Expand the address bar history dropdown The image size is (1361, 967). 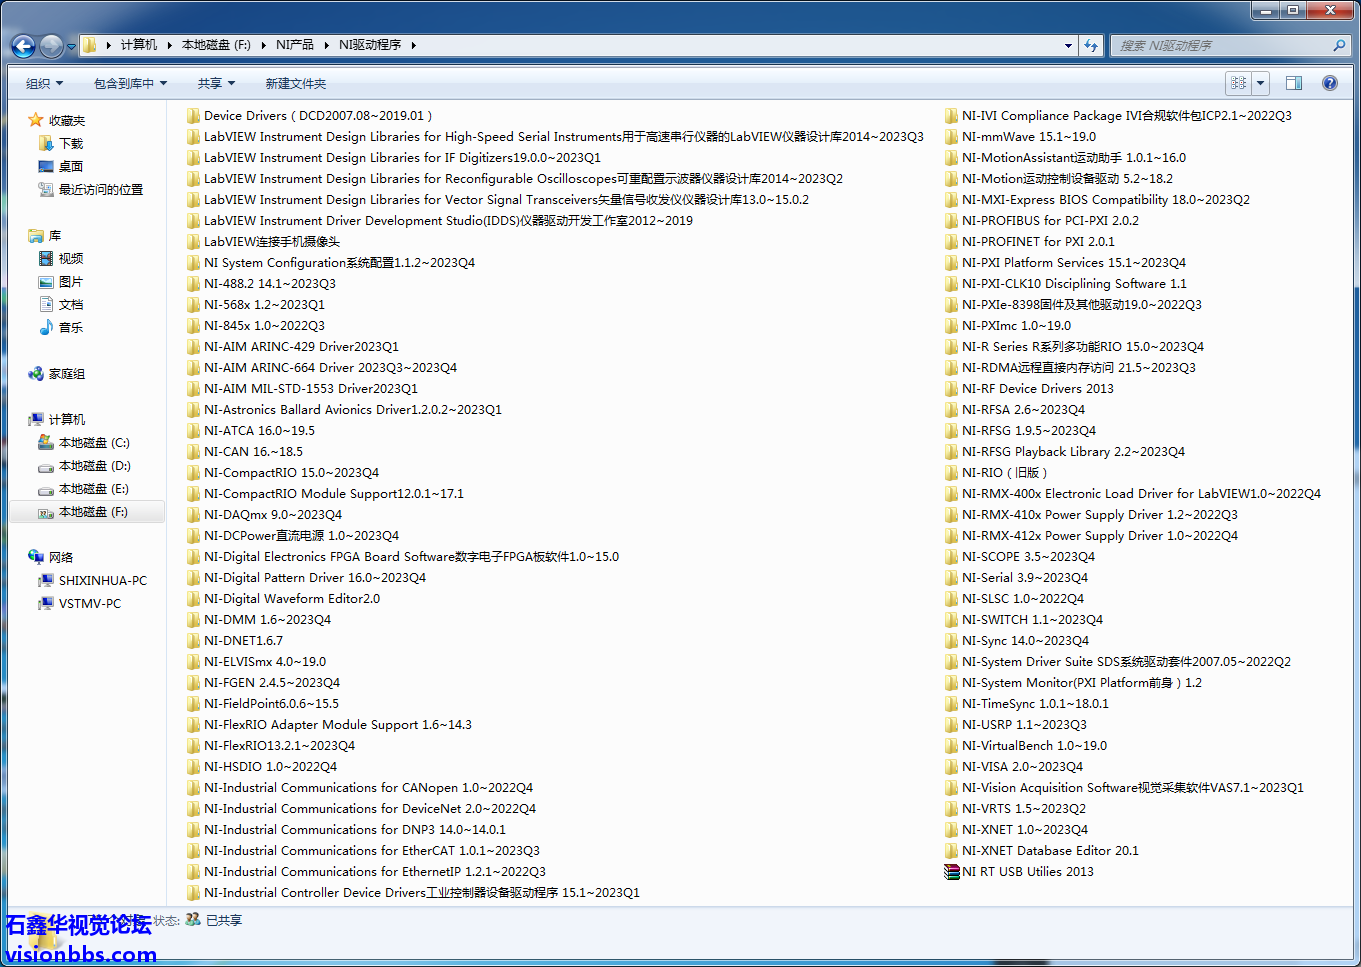(x=1068, y=45)
